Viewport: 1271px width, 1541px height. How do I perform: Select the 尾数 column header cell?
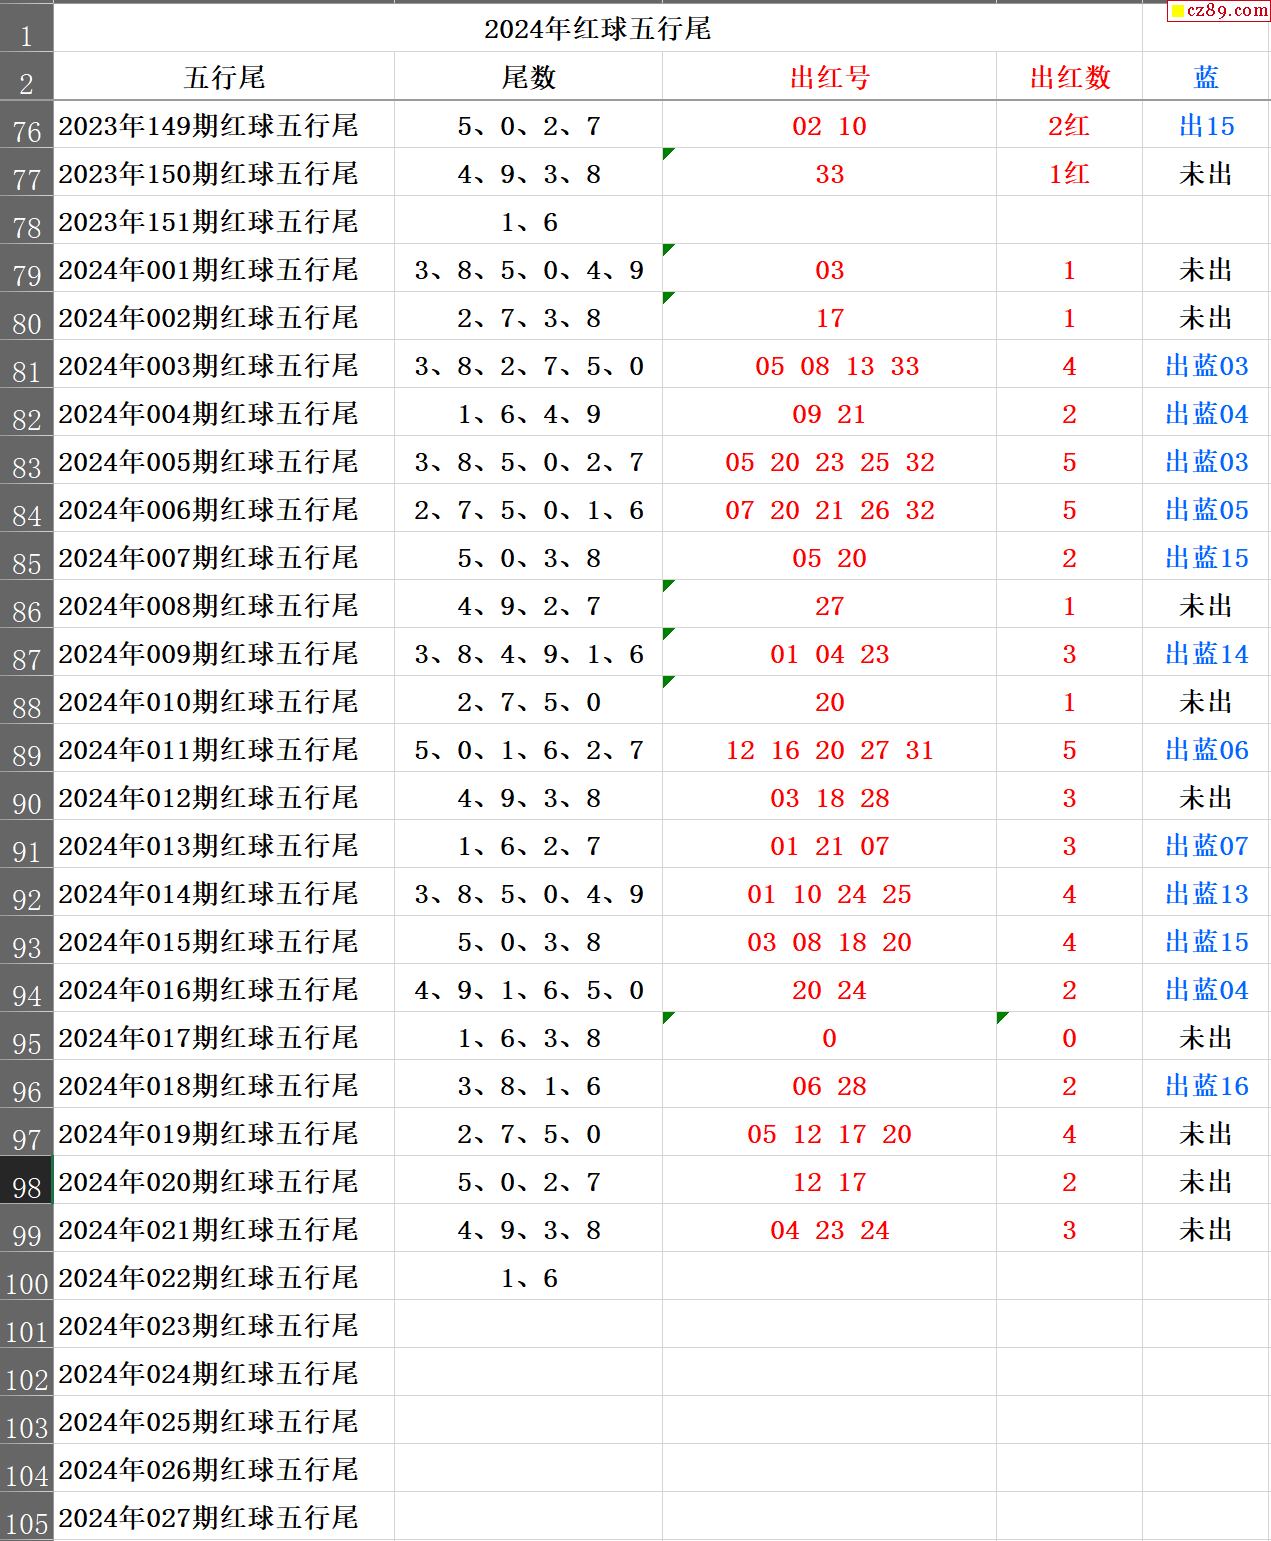coord(528,78)
